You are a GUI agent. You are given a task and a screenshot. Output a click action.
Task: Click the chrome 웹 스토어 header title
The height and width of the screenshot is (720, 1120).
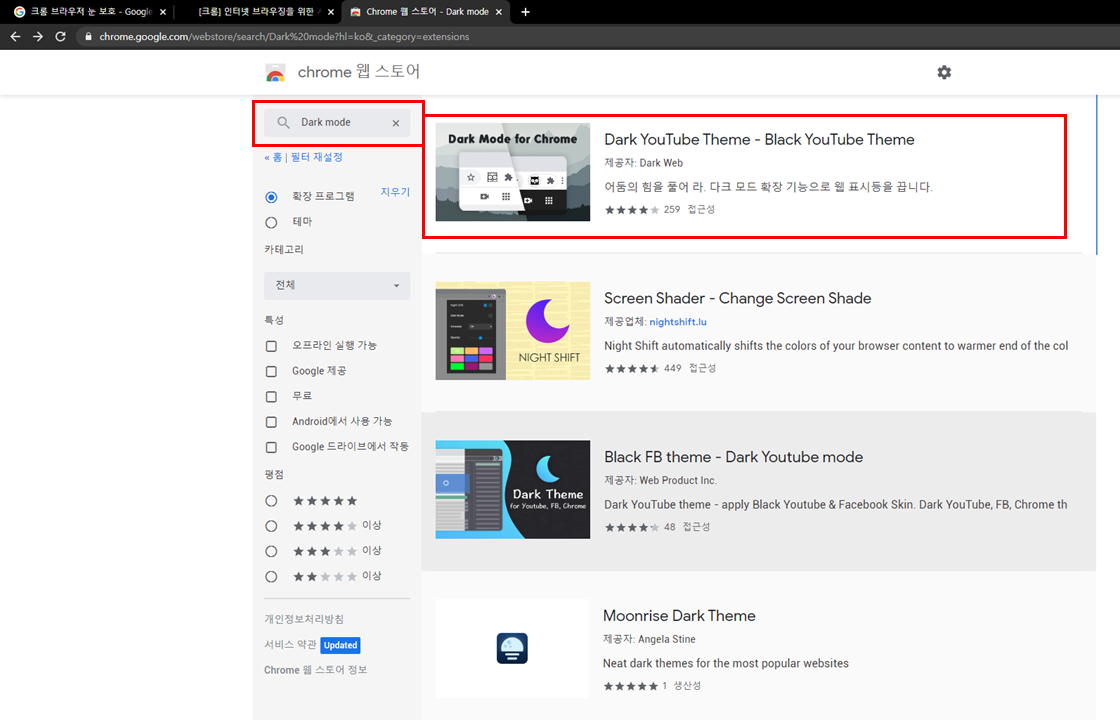(x=359, y=72)
